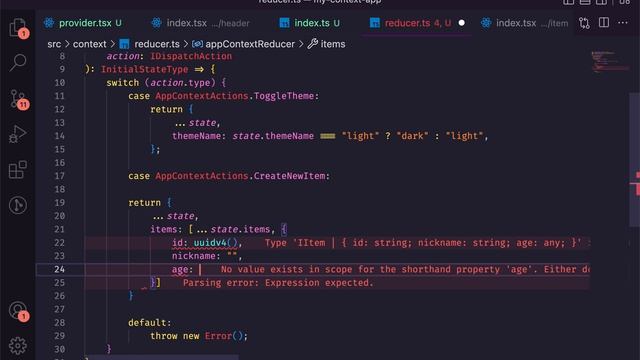Click the IDispatchAction type on line 8
The height and width of the screenshot is (360, 640).
191,56
